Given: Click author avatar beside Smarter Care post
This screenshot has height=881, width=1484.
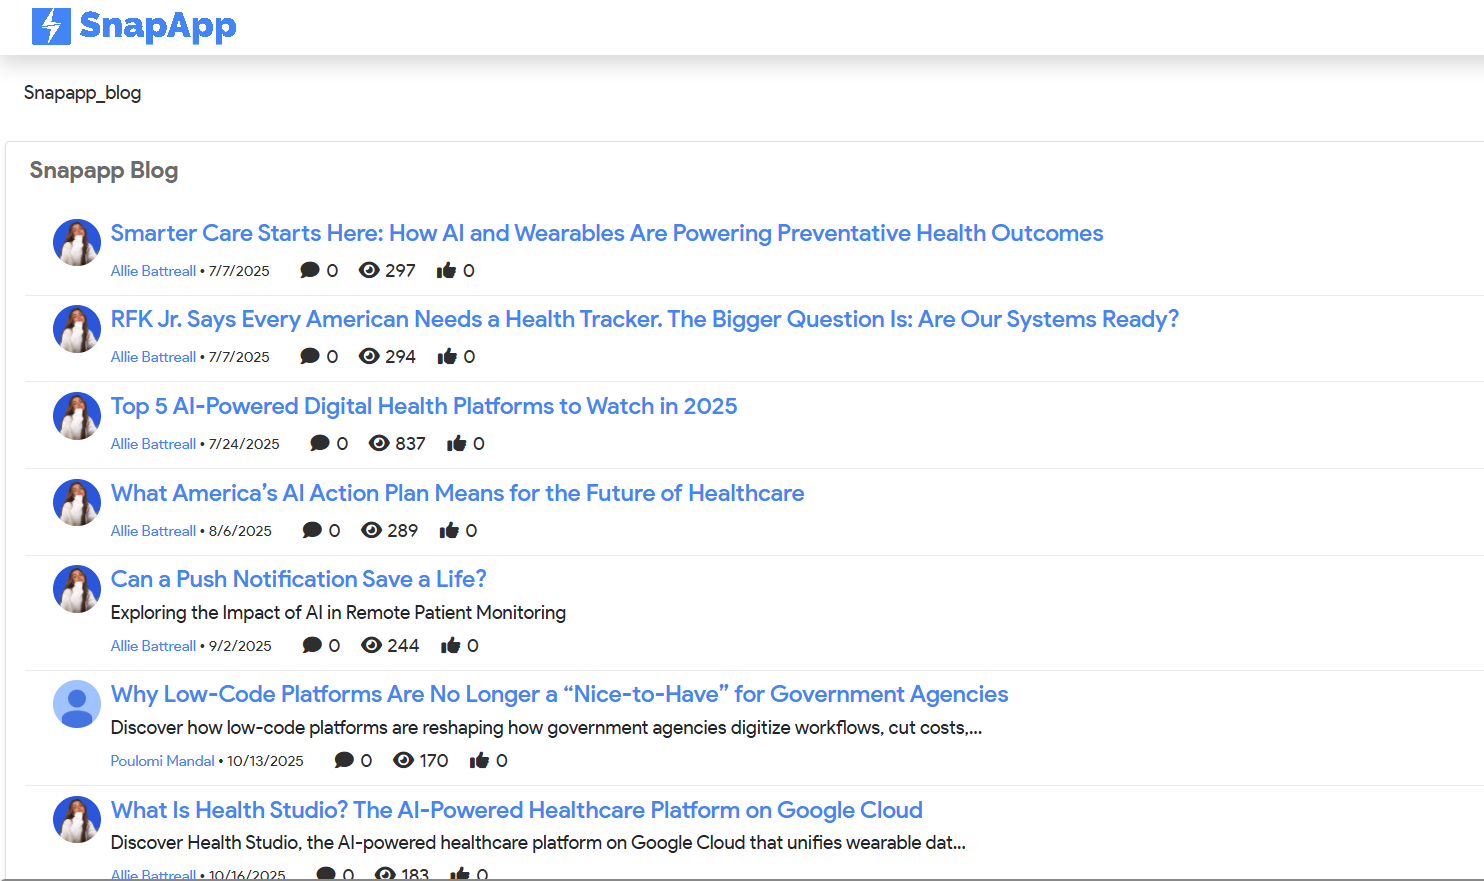Looking at the screenshot, I should coord(77,243).
